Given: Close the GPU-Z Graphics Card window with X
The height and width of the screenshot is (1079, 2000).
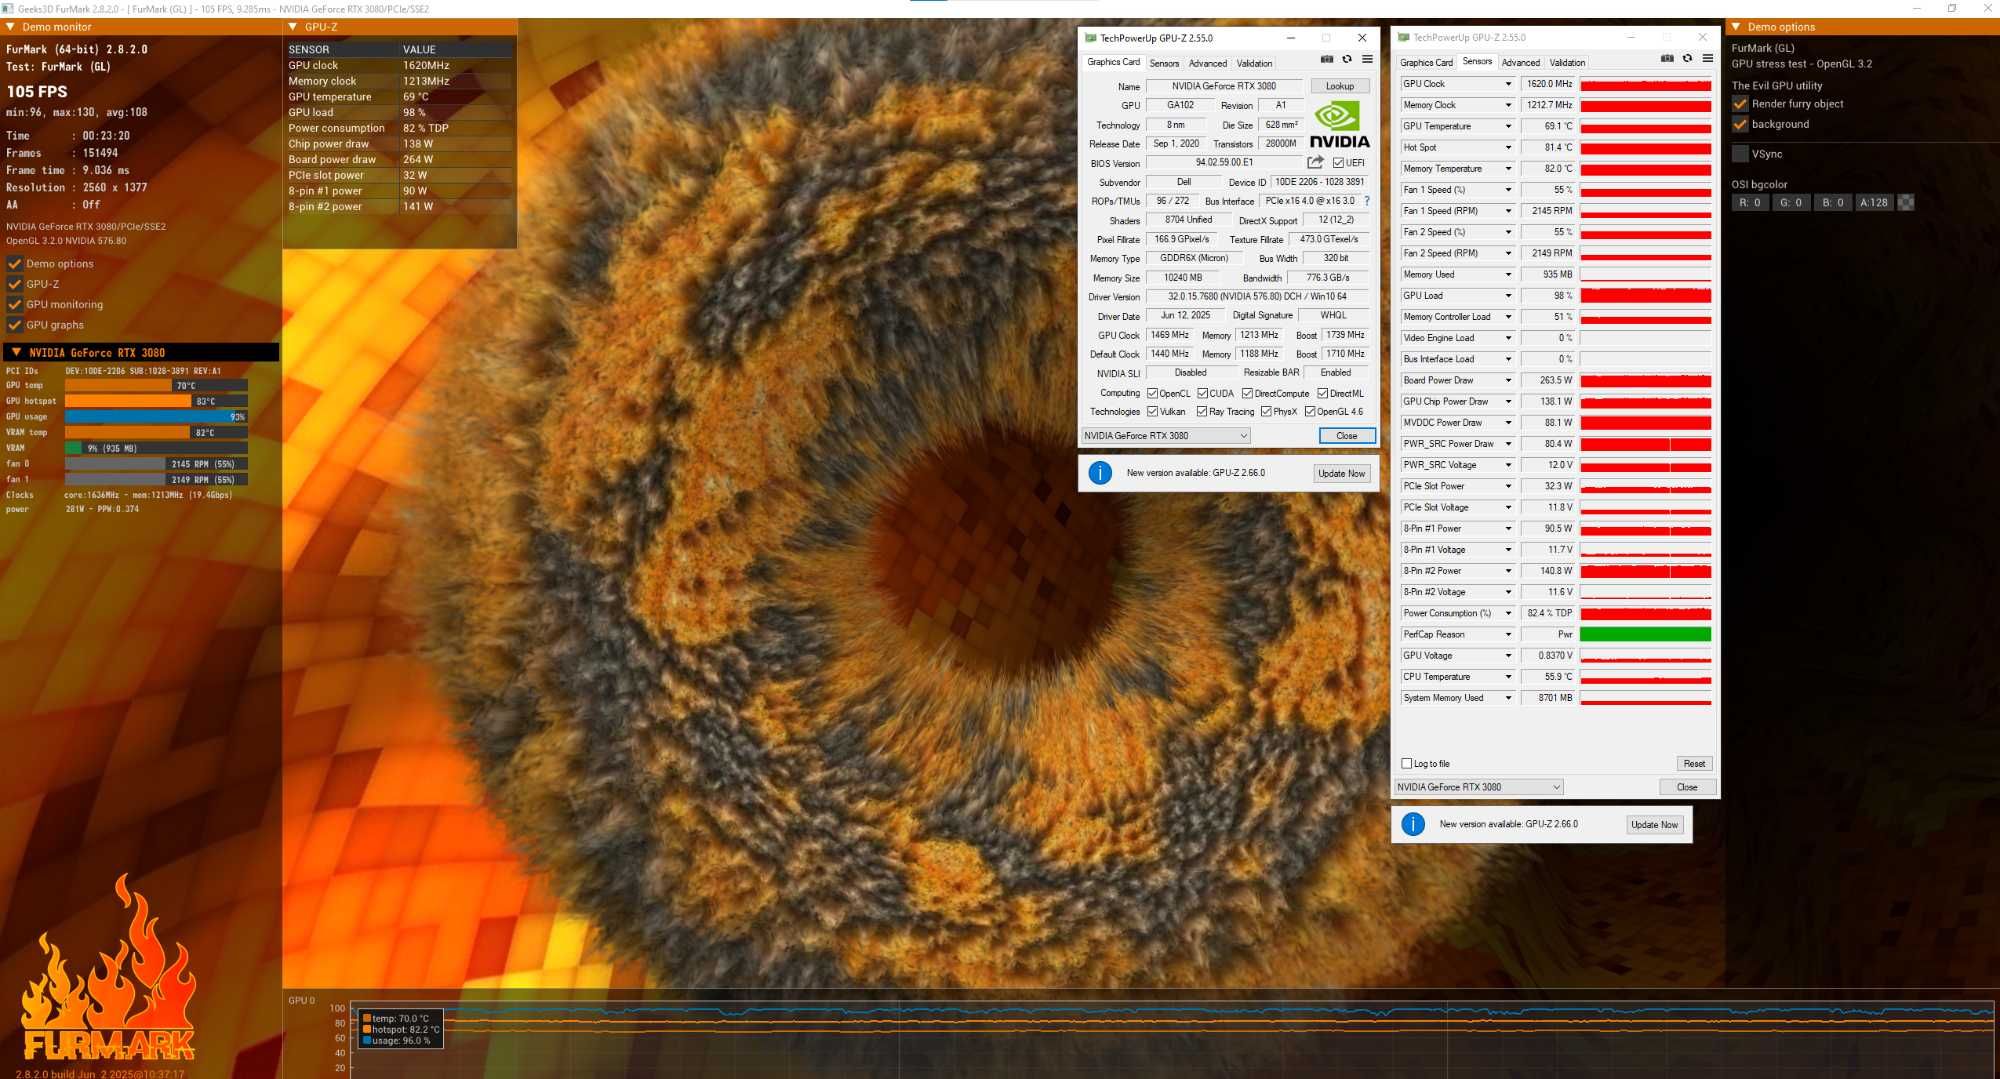Looking at the screenshot, I should tap(1362, 38).
